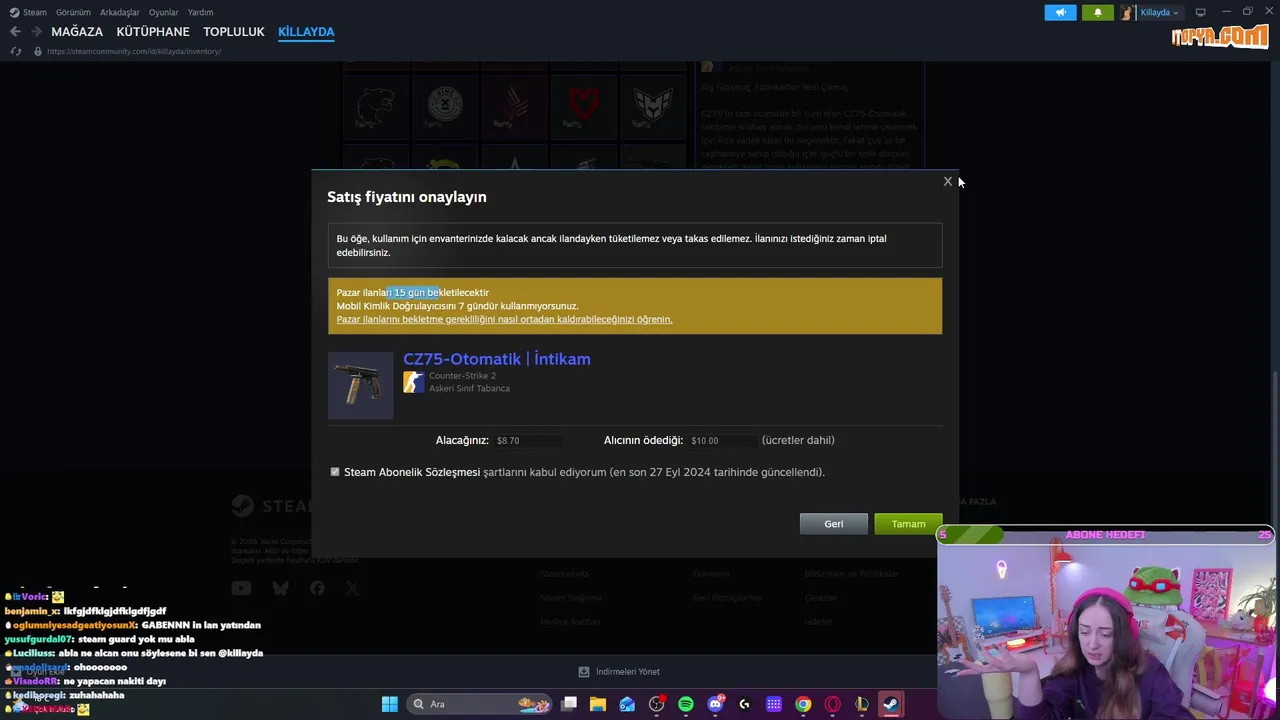The height and width of the screenshot is (720, 1280).
Task: Open Google Chrome from the taskbar
Action: 803,704
